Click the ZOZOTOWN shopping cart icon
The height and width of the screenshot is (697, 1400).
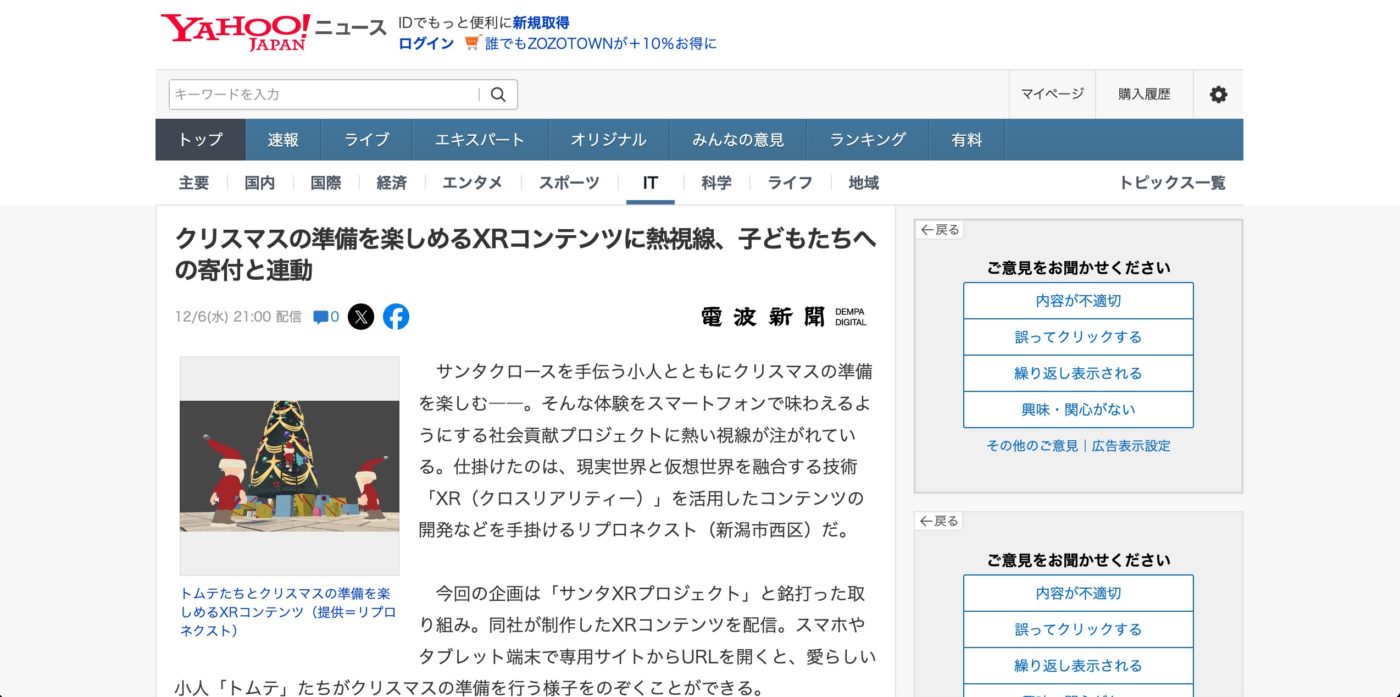[473, 43]
